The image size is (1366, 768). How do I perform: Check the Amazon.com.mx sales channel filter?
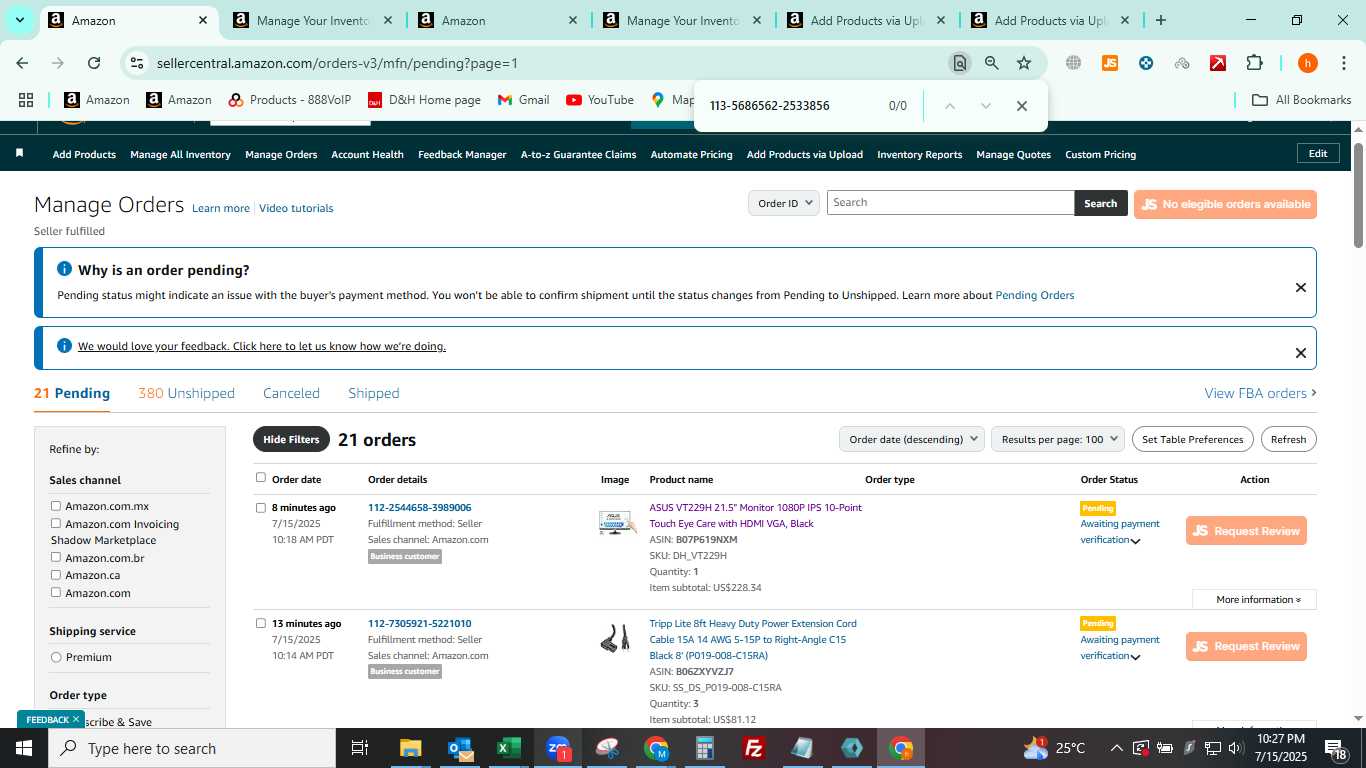pyautogui.click(x=56, y=506)
